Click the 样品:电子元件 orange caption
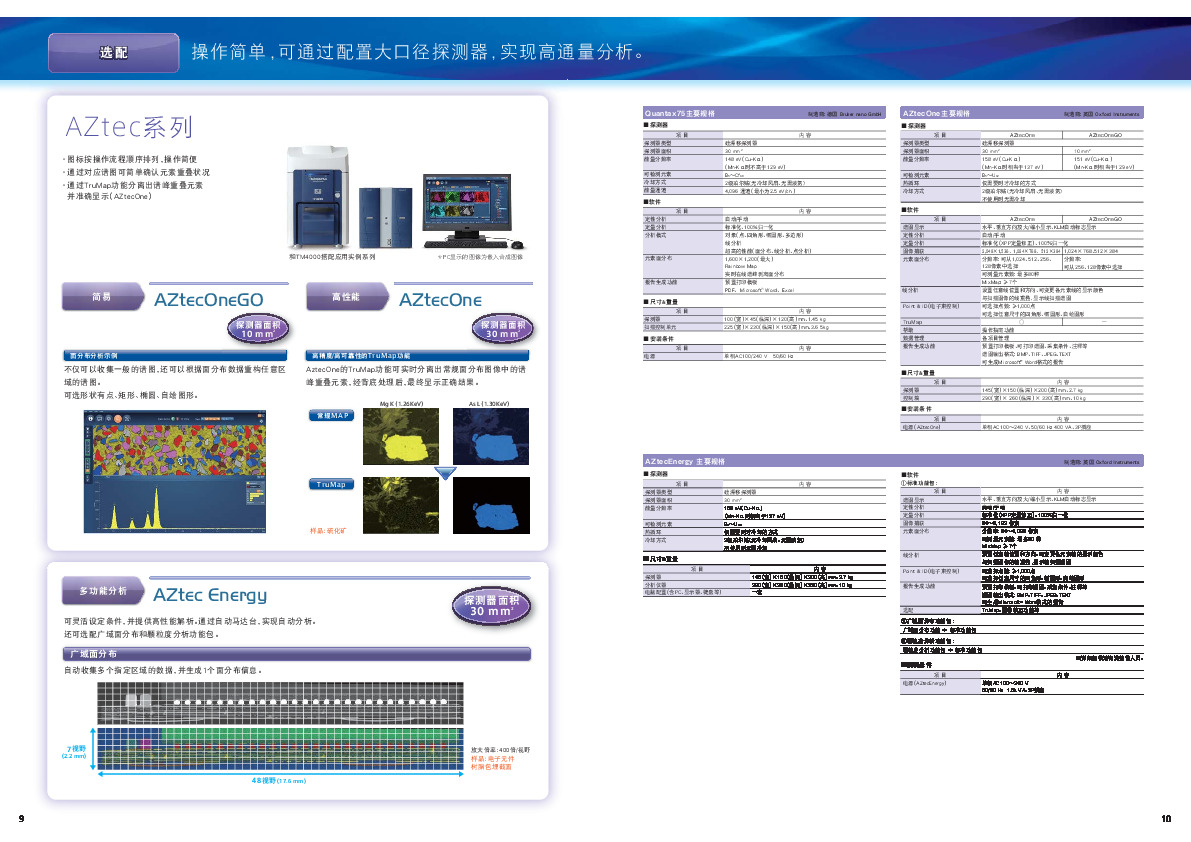Viewport: 1191px width, 842px height. [492, 758]
